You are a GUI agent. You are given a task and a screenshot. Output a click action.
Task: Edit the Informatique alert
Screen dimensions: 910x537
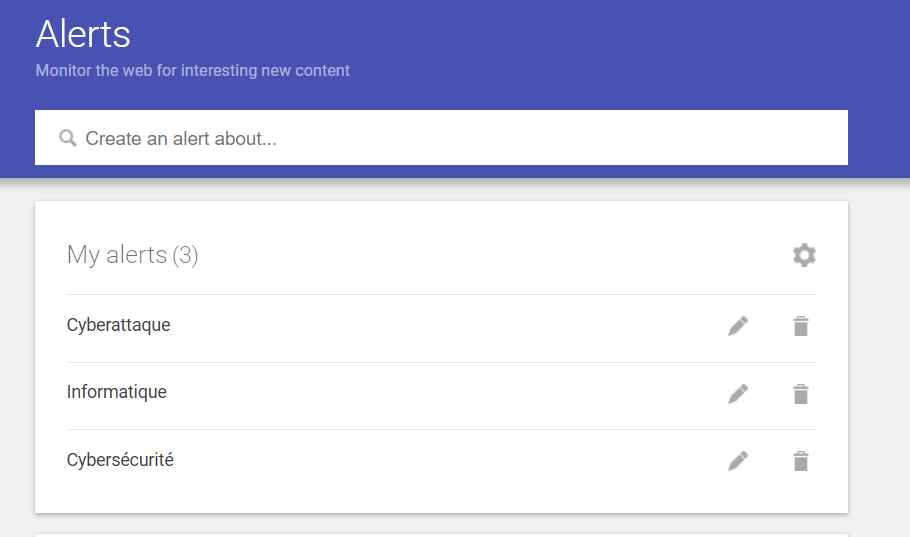pyautogui.click(x=738, y=394)
